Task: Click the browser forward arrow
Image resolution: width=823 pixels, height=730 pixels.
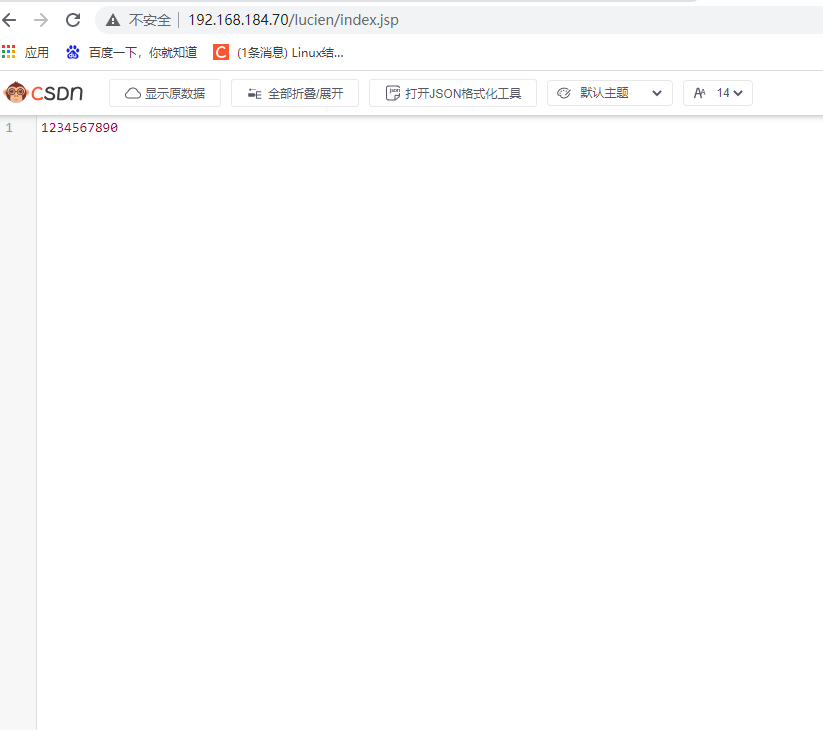Action: [x=41, y=20]
